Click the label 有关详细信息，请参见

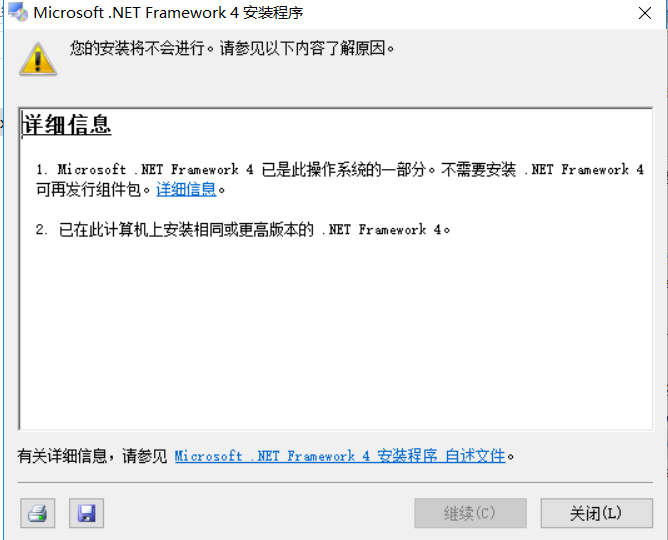92,456
